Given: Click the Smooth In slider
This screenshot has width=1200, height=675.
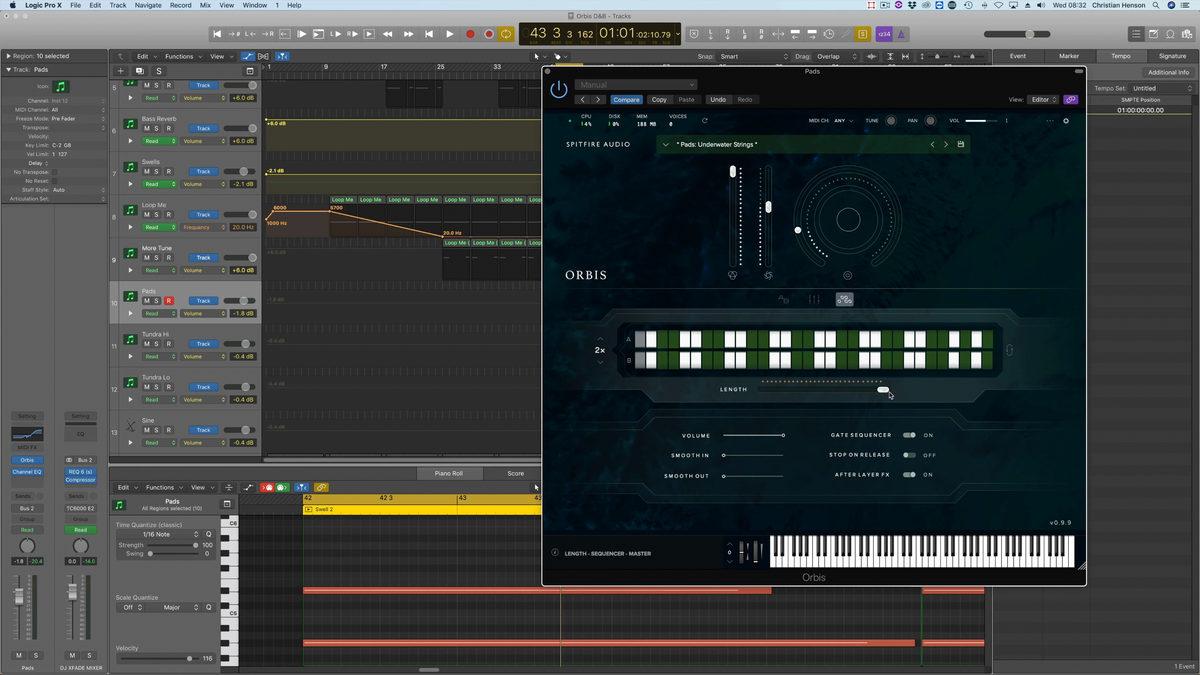Looking at the screenshot, I should click(753, 455).
